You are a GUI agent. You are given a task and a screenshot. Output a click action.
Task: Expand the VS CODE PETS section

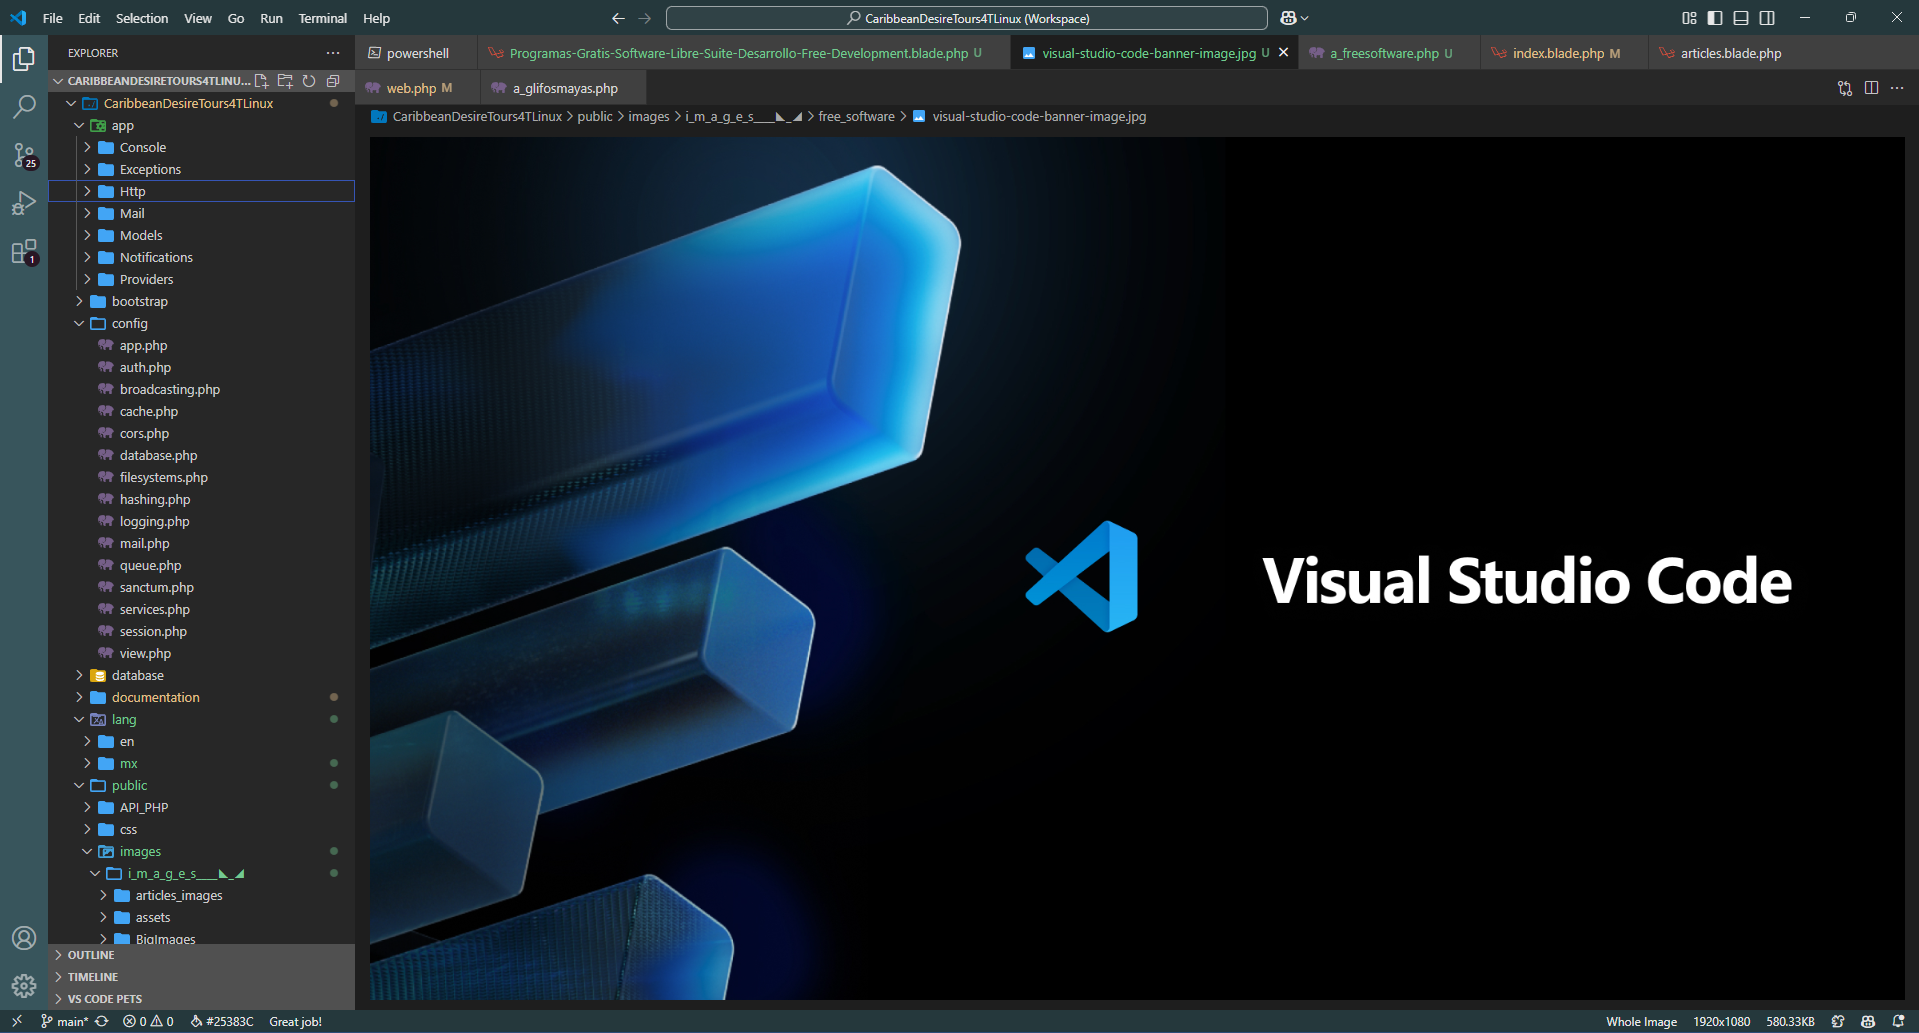201,999
